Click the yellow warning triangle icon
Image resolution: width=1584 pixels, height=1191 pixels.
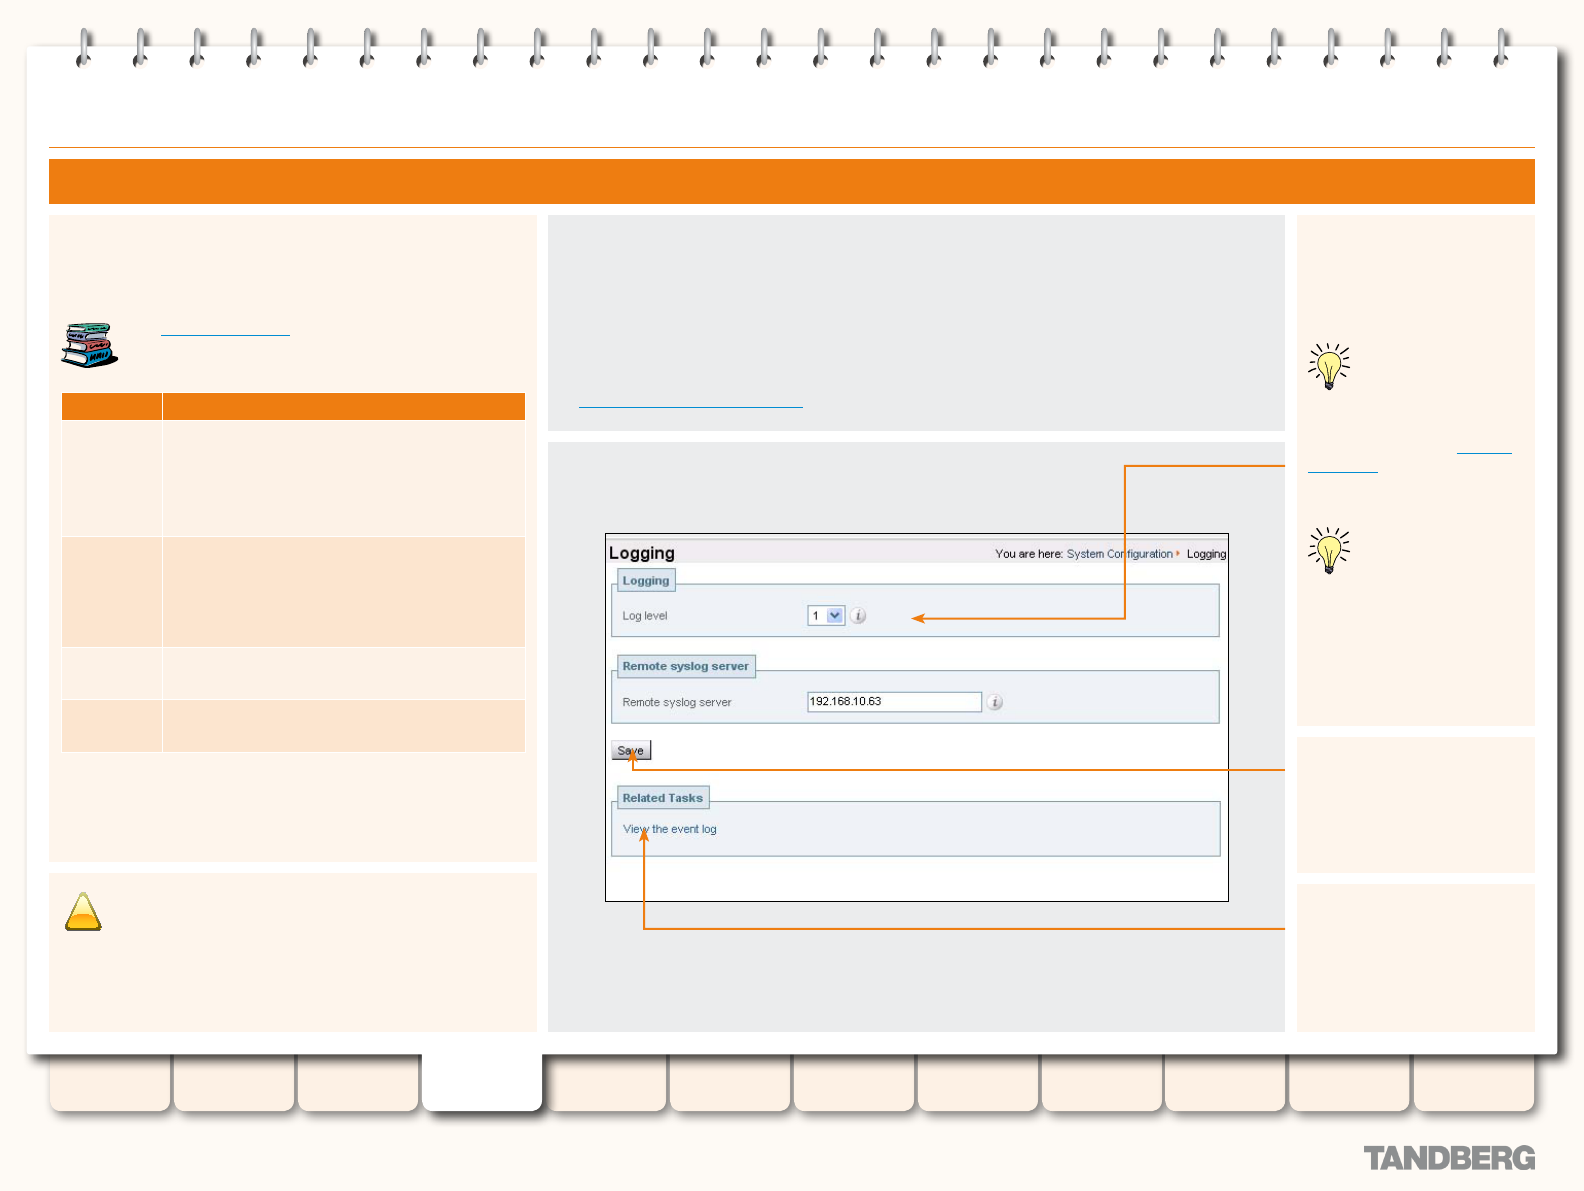[83, 912]
